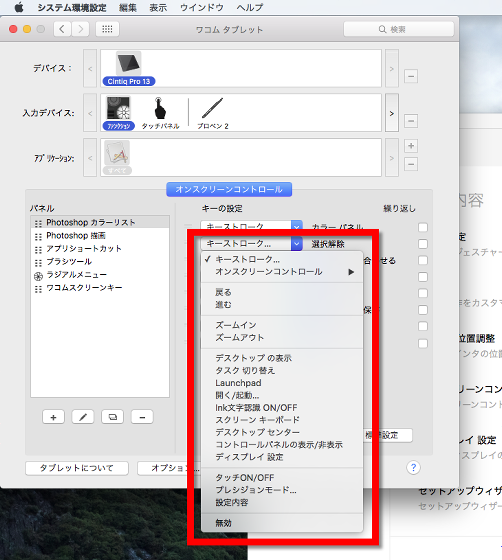Image resolution: width=502 pixels, height=560 pixels.
Task: Go forward with the right chevron toolbar button
Action: (x=80, y=29)
